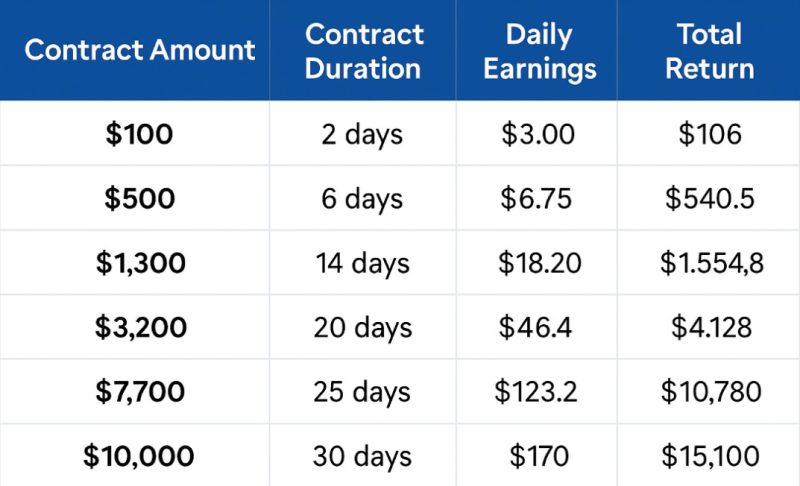Viewport: 800px width, 486px height.
Task: Click the $7,700 contract amount cell
Action: point(140,391)
